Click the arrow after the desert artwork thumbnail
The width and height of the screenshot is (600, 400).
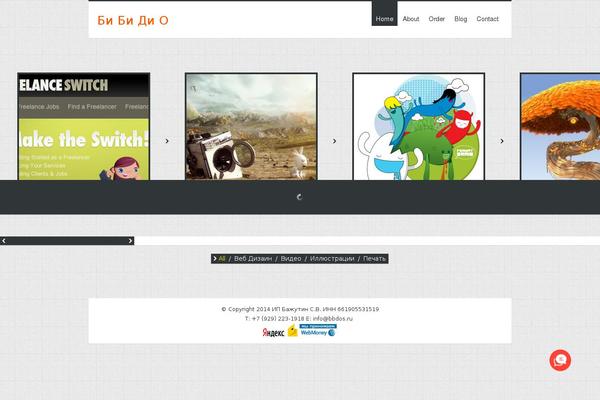(x=334, y=141)
